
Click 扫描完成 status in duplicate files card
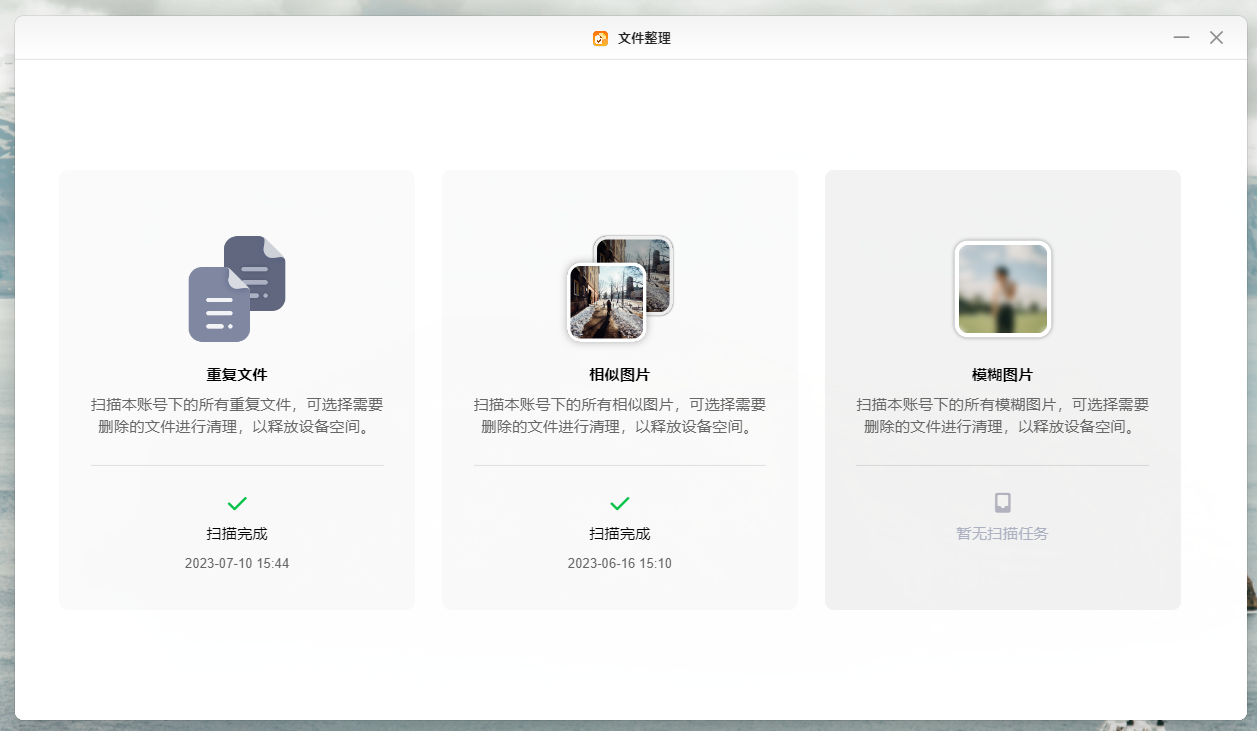coord(237,534)
